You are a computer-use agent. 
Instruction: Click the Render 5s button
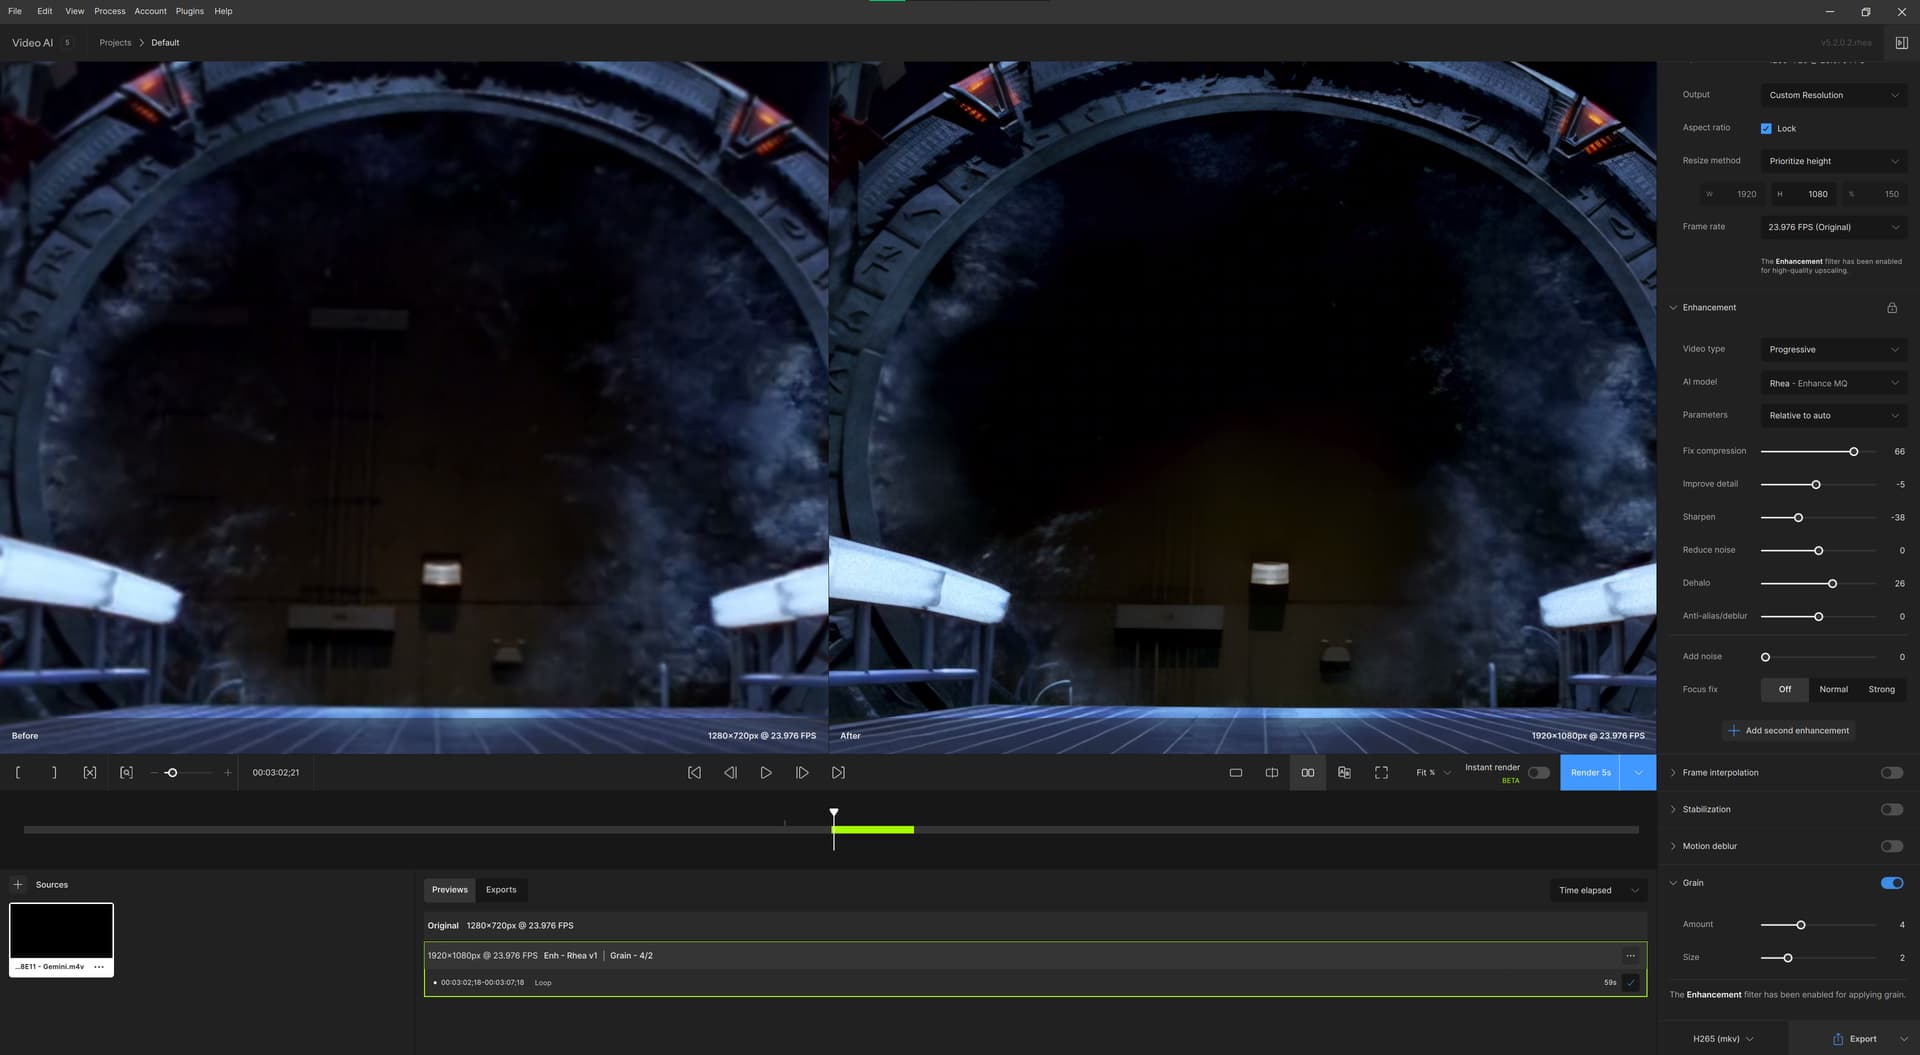[x=1590, y=773]
